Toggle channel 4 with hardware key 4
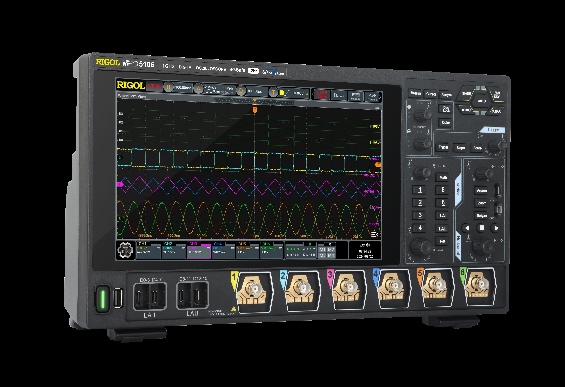 [419, 228]
